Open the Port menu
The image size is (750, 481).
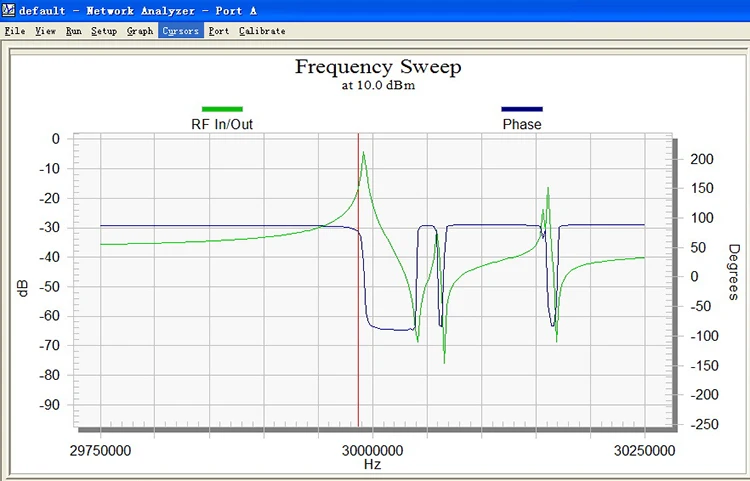(x=219, y=31)
